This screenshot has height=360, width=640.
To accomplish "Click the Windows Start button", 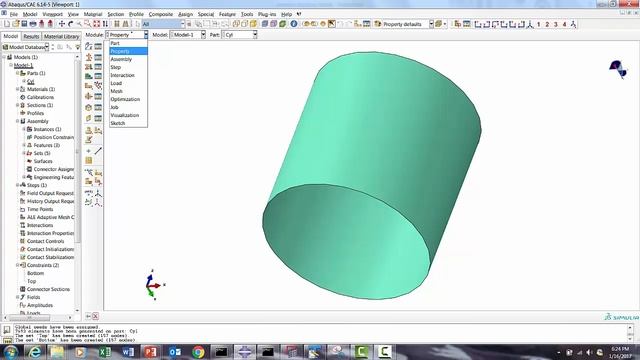I will pyautogui.click(x=11, y=351).
